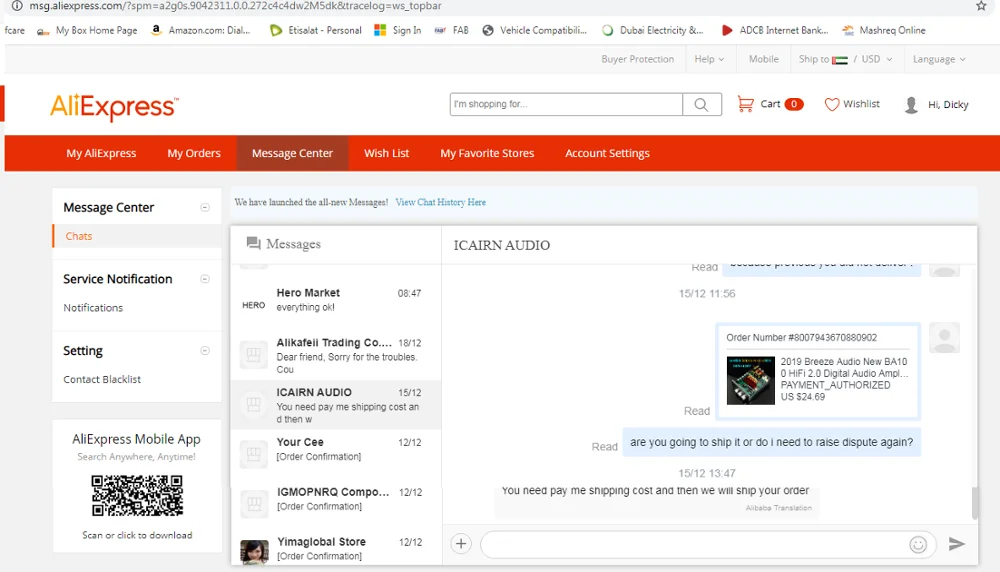This screenshot has height=572, width=1000.
Task: Open Dubai Electricity bookmark
Action: click(652, 30)
